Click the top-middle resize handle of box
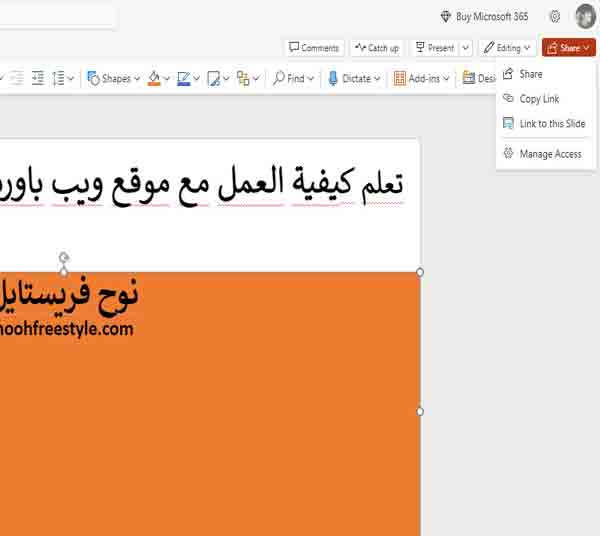600x536 pixels. [64, 272]
